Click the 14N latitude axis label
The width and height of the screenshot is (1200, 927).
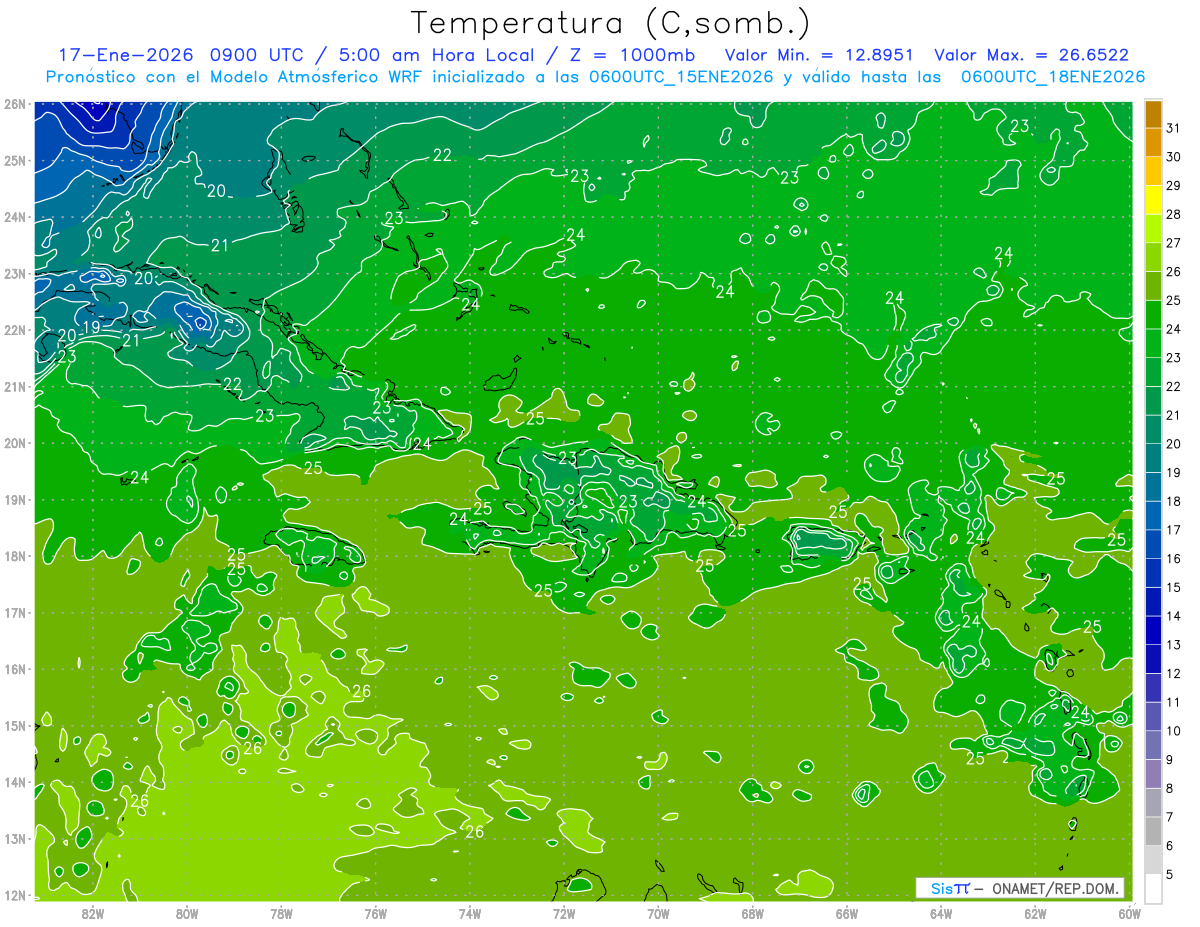(x=14, y=782)
